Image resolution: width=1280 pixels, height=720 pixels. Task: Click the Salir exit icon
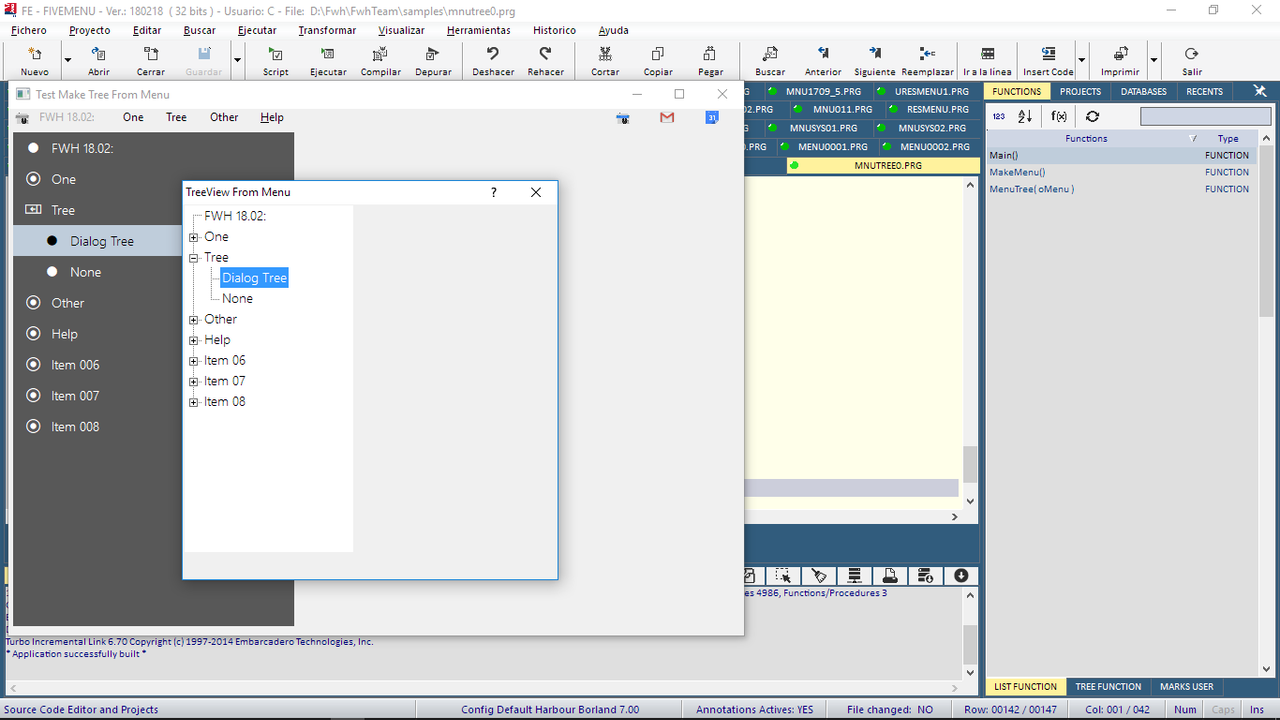click(x=1191, y=54)
